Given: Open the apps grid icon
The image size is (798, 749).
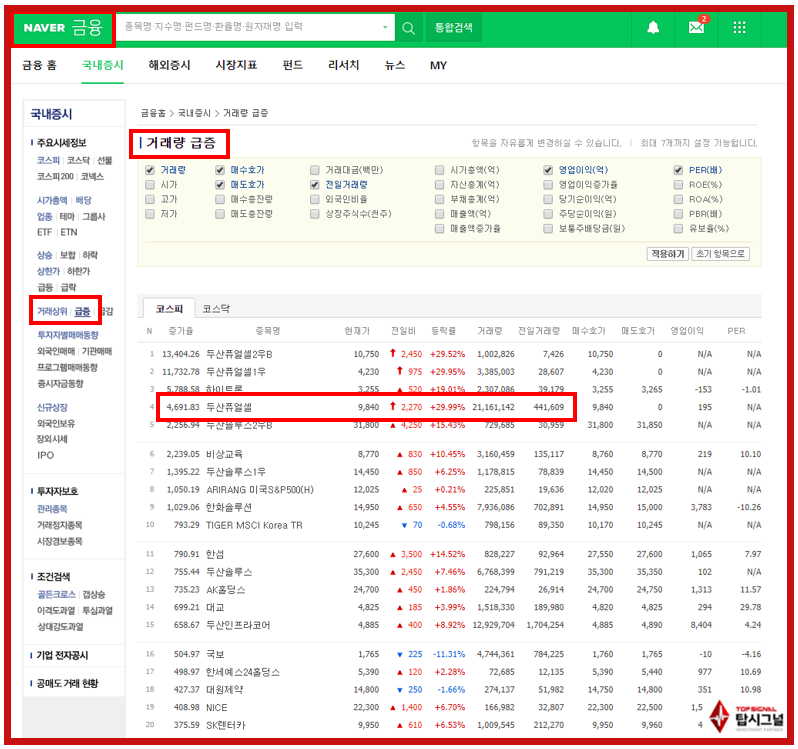Looking at the screenshot, I should point(739,27).
